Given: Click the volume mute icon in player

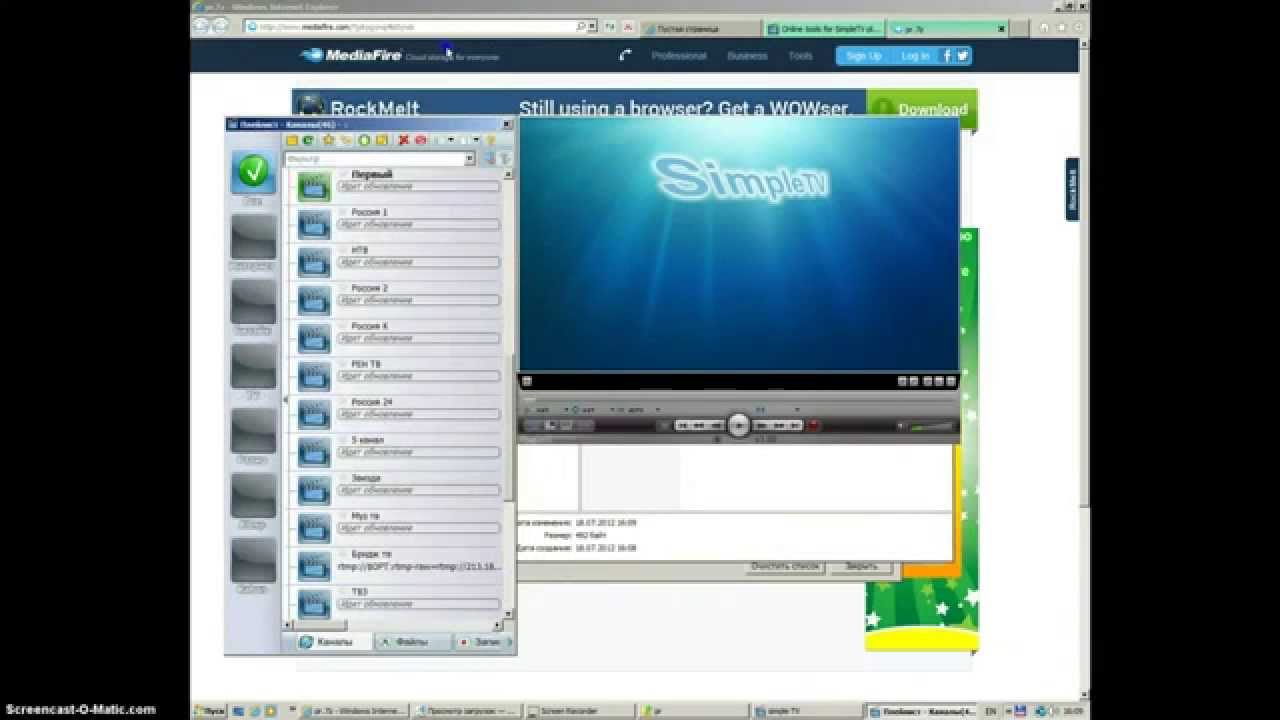Looking at the screenshot, I should pos(900,426).
